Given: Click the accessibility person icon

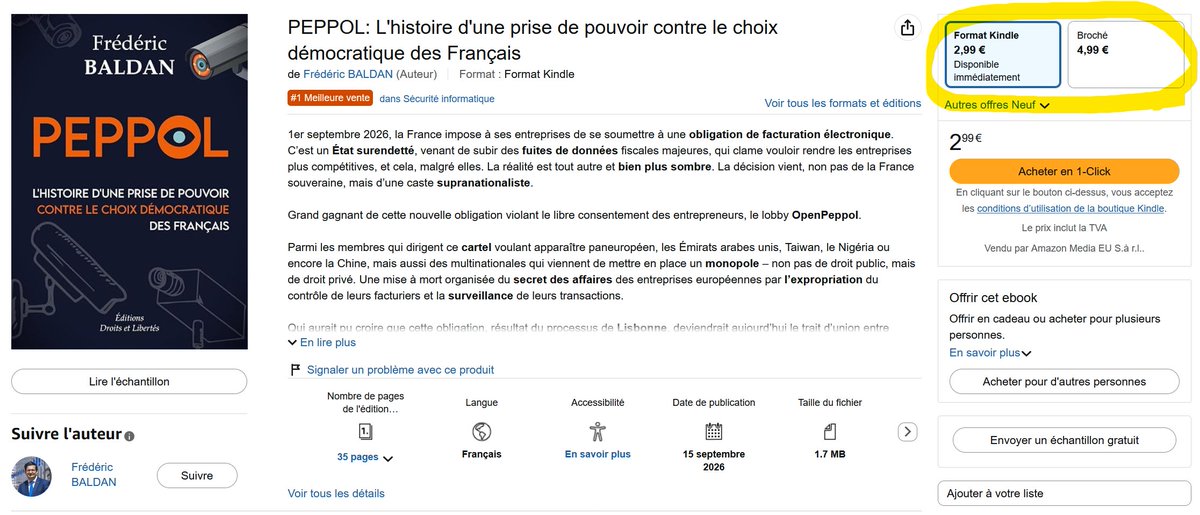Looking at the screenshot, I should click(598, 432).
